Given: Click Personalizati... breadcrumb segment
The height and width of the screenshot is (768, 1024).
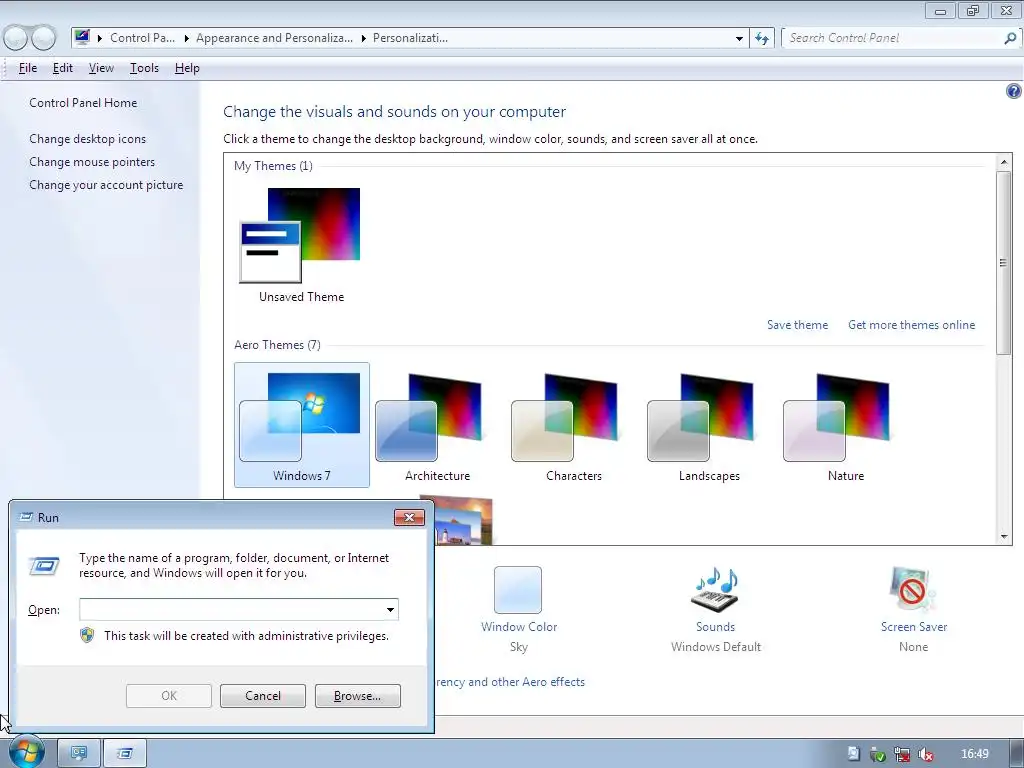Looking at the screenshot, I should click(410, 38).
